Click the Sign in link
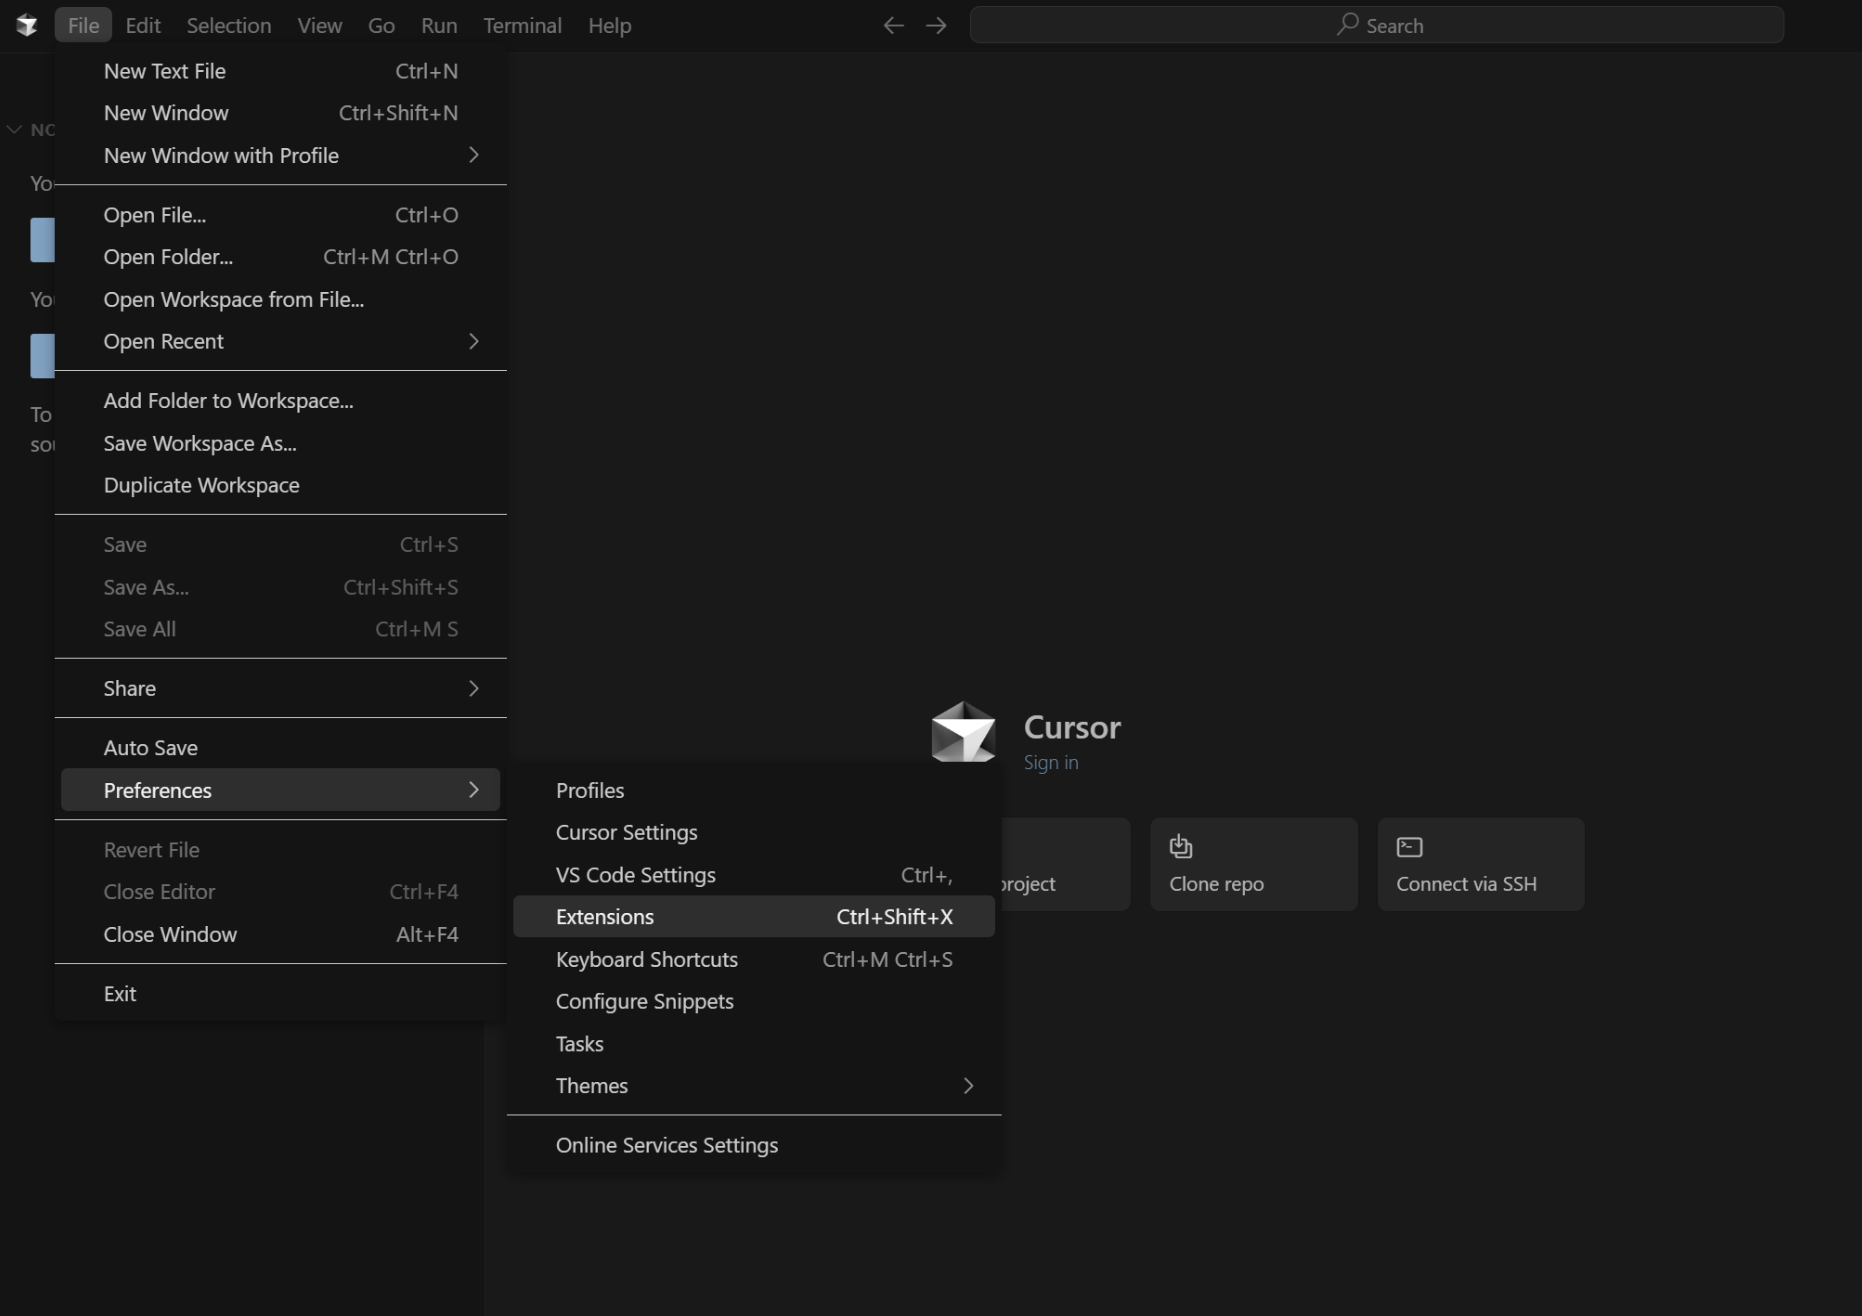 pos(1050,762)
